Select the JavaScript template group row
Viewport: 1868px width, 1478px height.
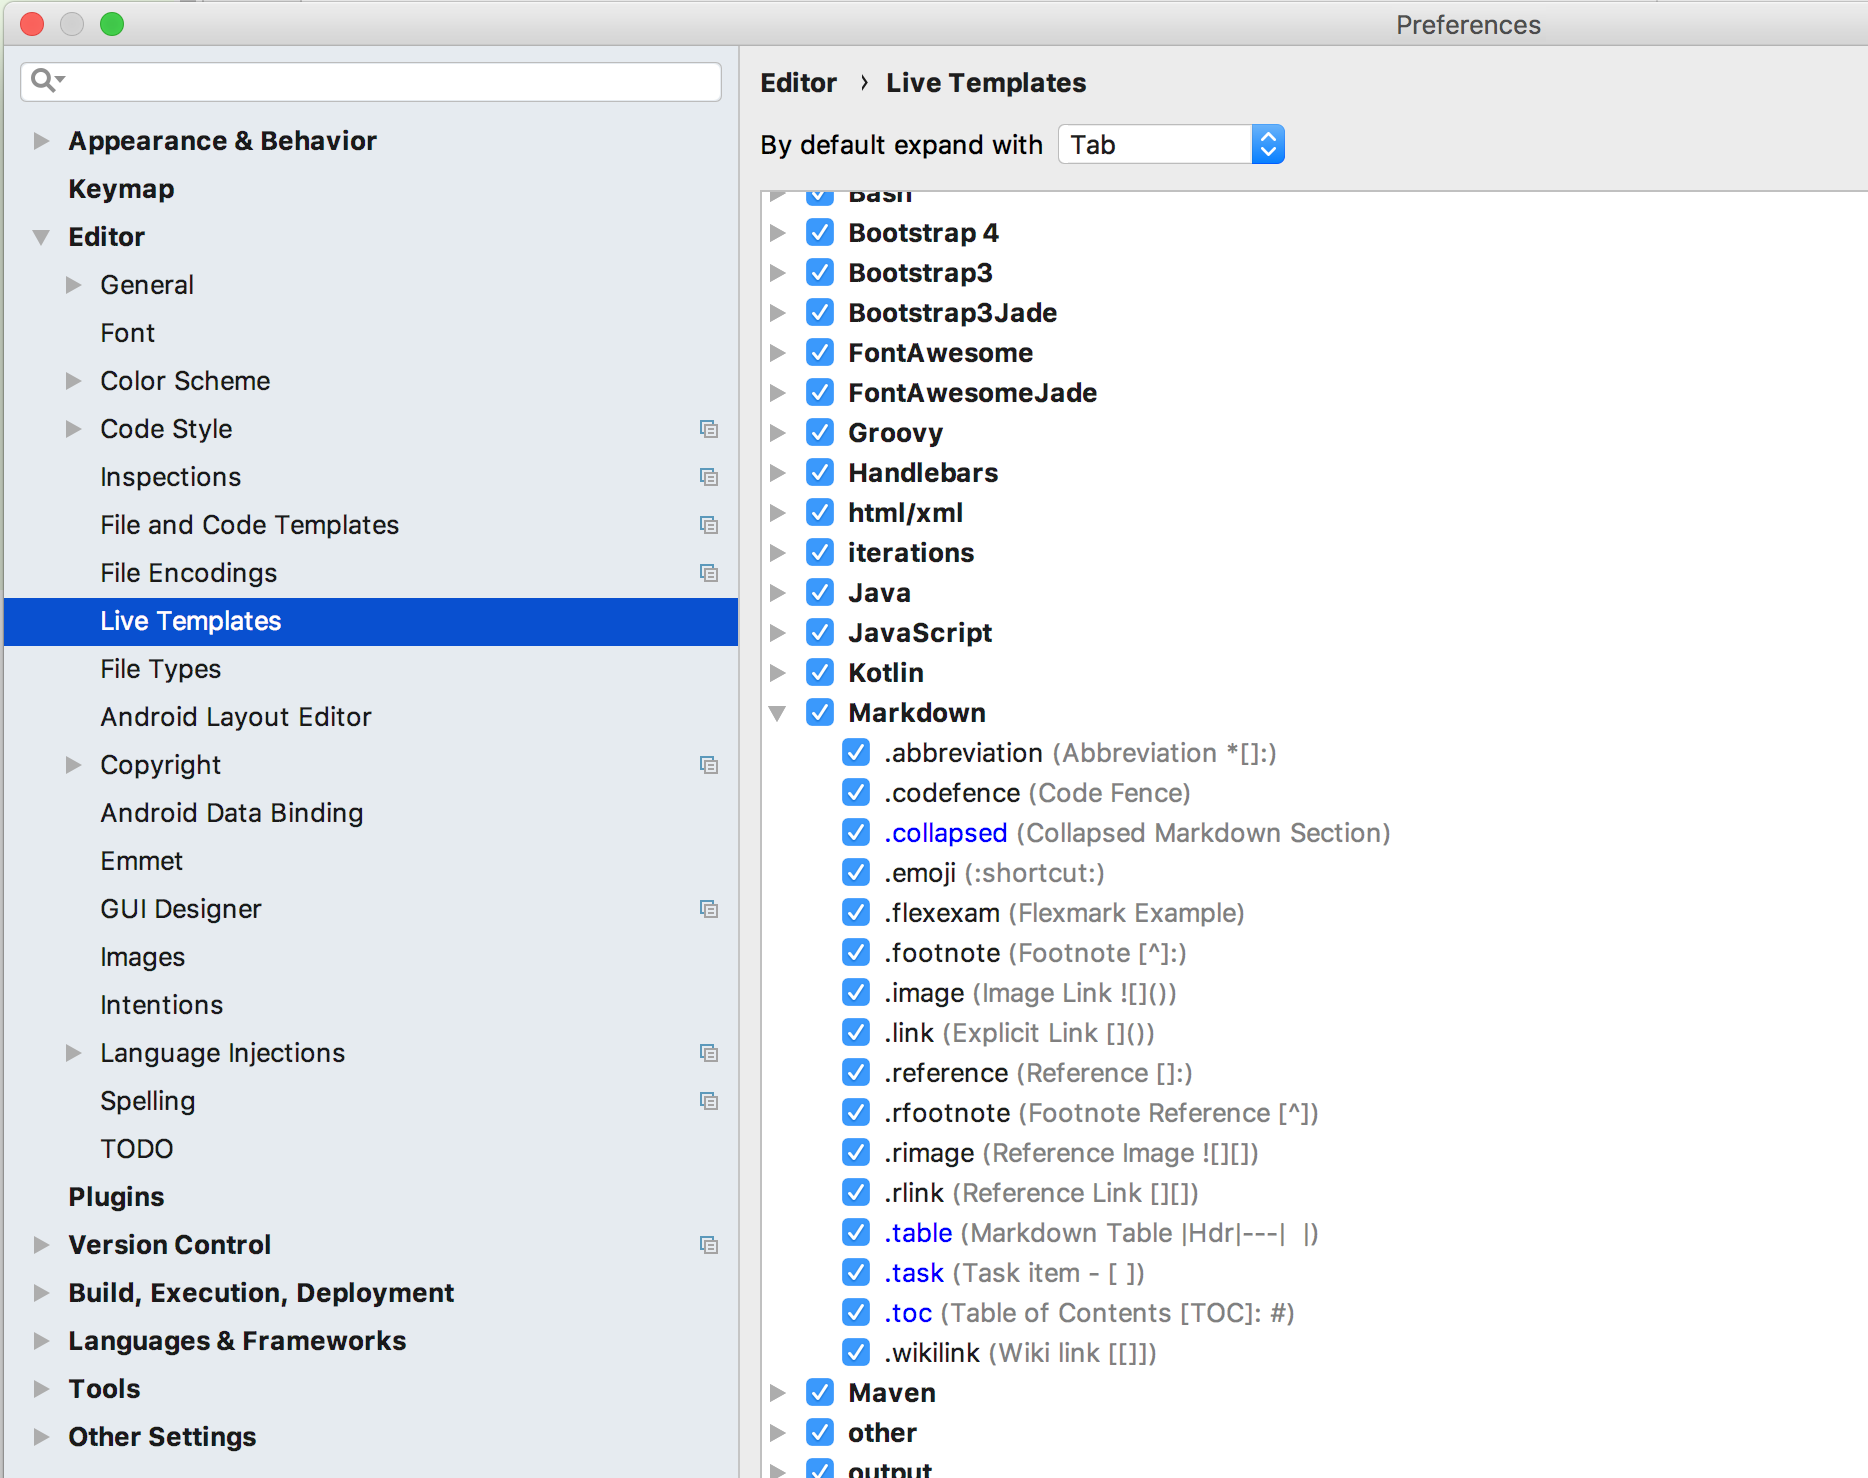click(x=920, y=633)
